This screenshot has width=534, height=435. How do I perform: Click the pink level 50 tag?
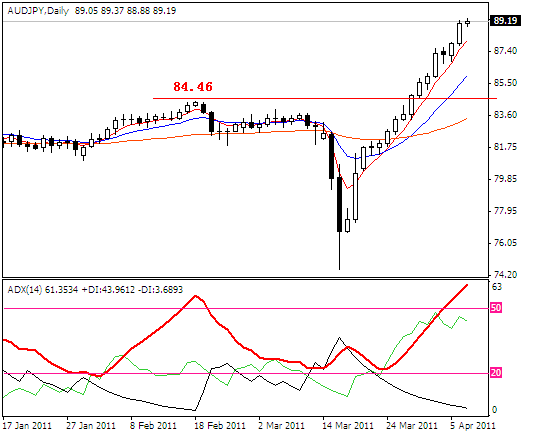click(x=496, y=308)
